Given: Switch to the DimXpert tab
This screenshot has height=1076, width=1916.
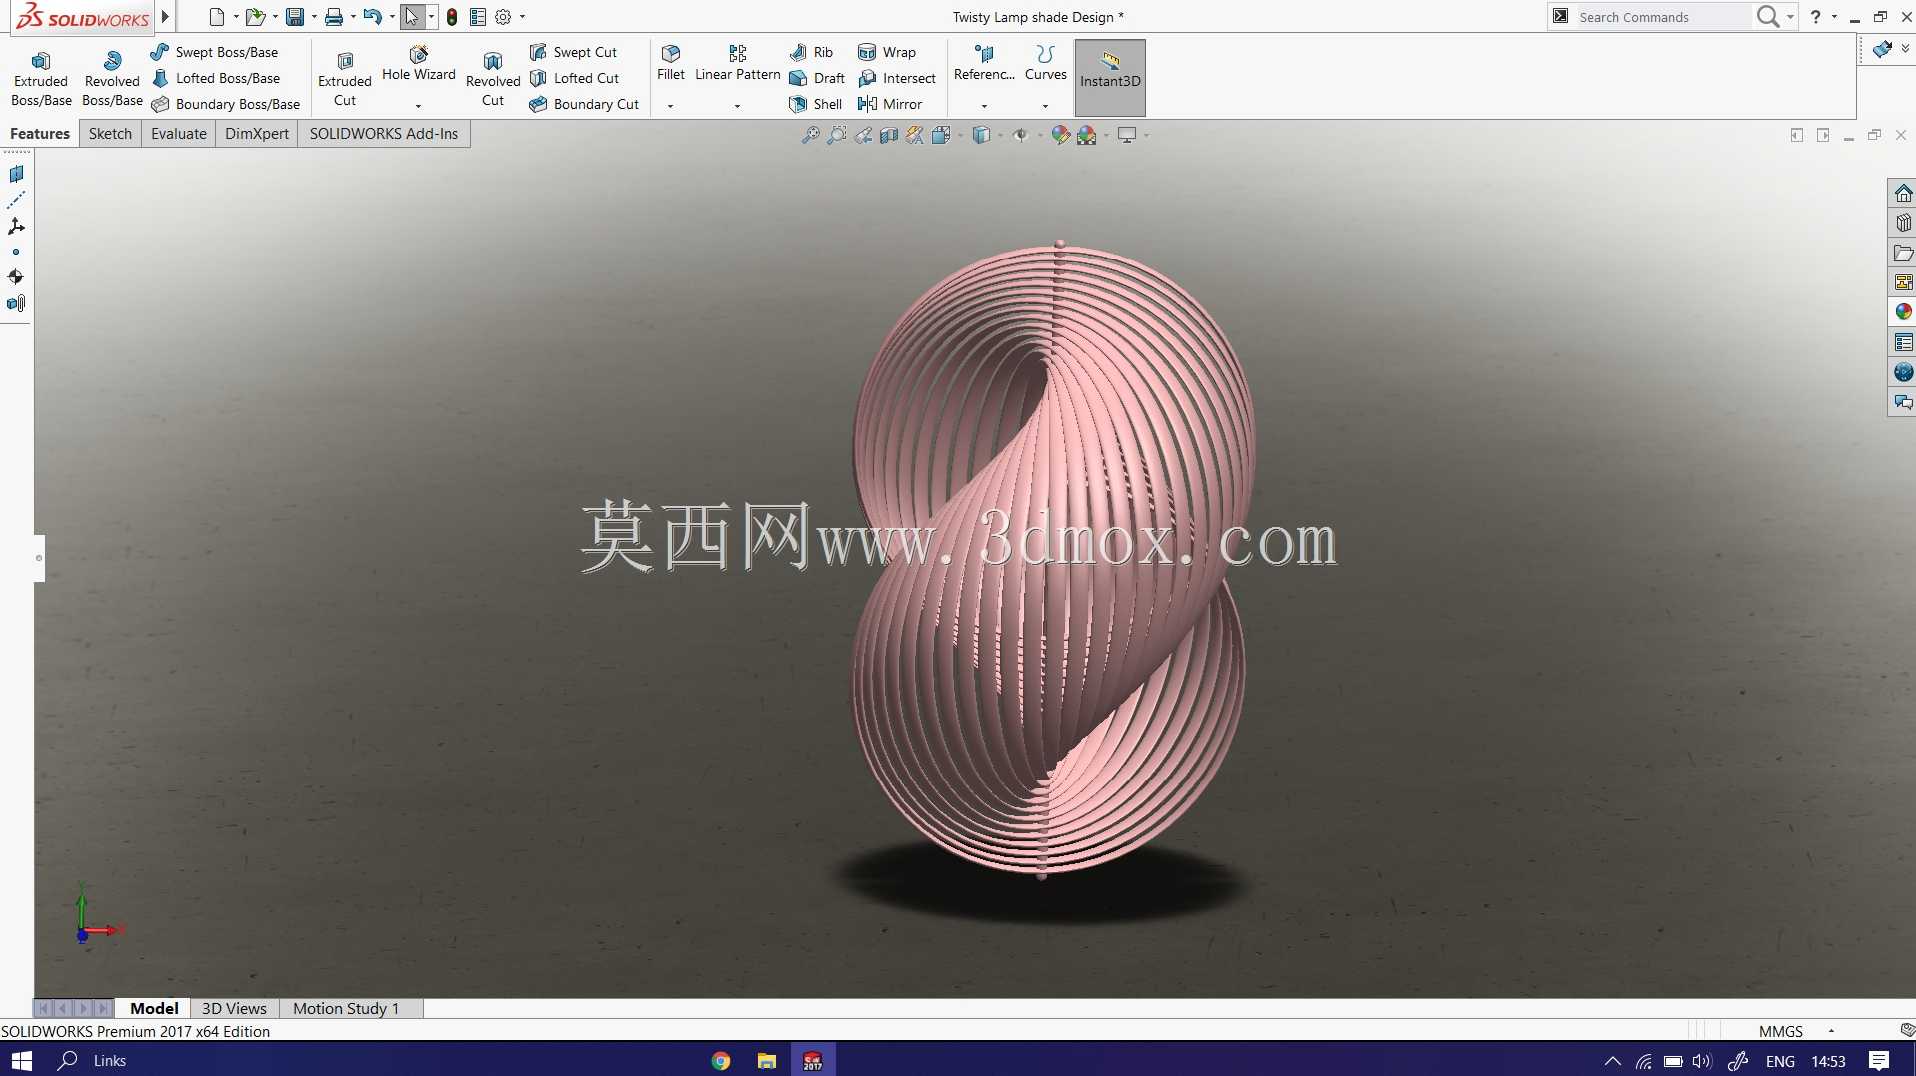Looking at the screenshot, I should 257,134.
